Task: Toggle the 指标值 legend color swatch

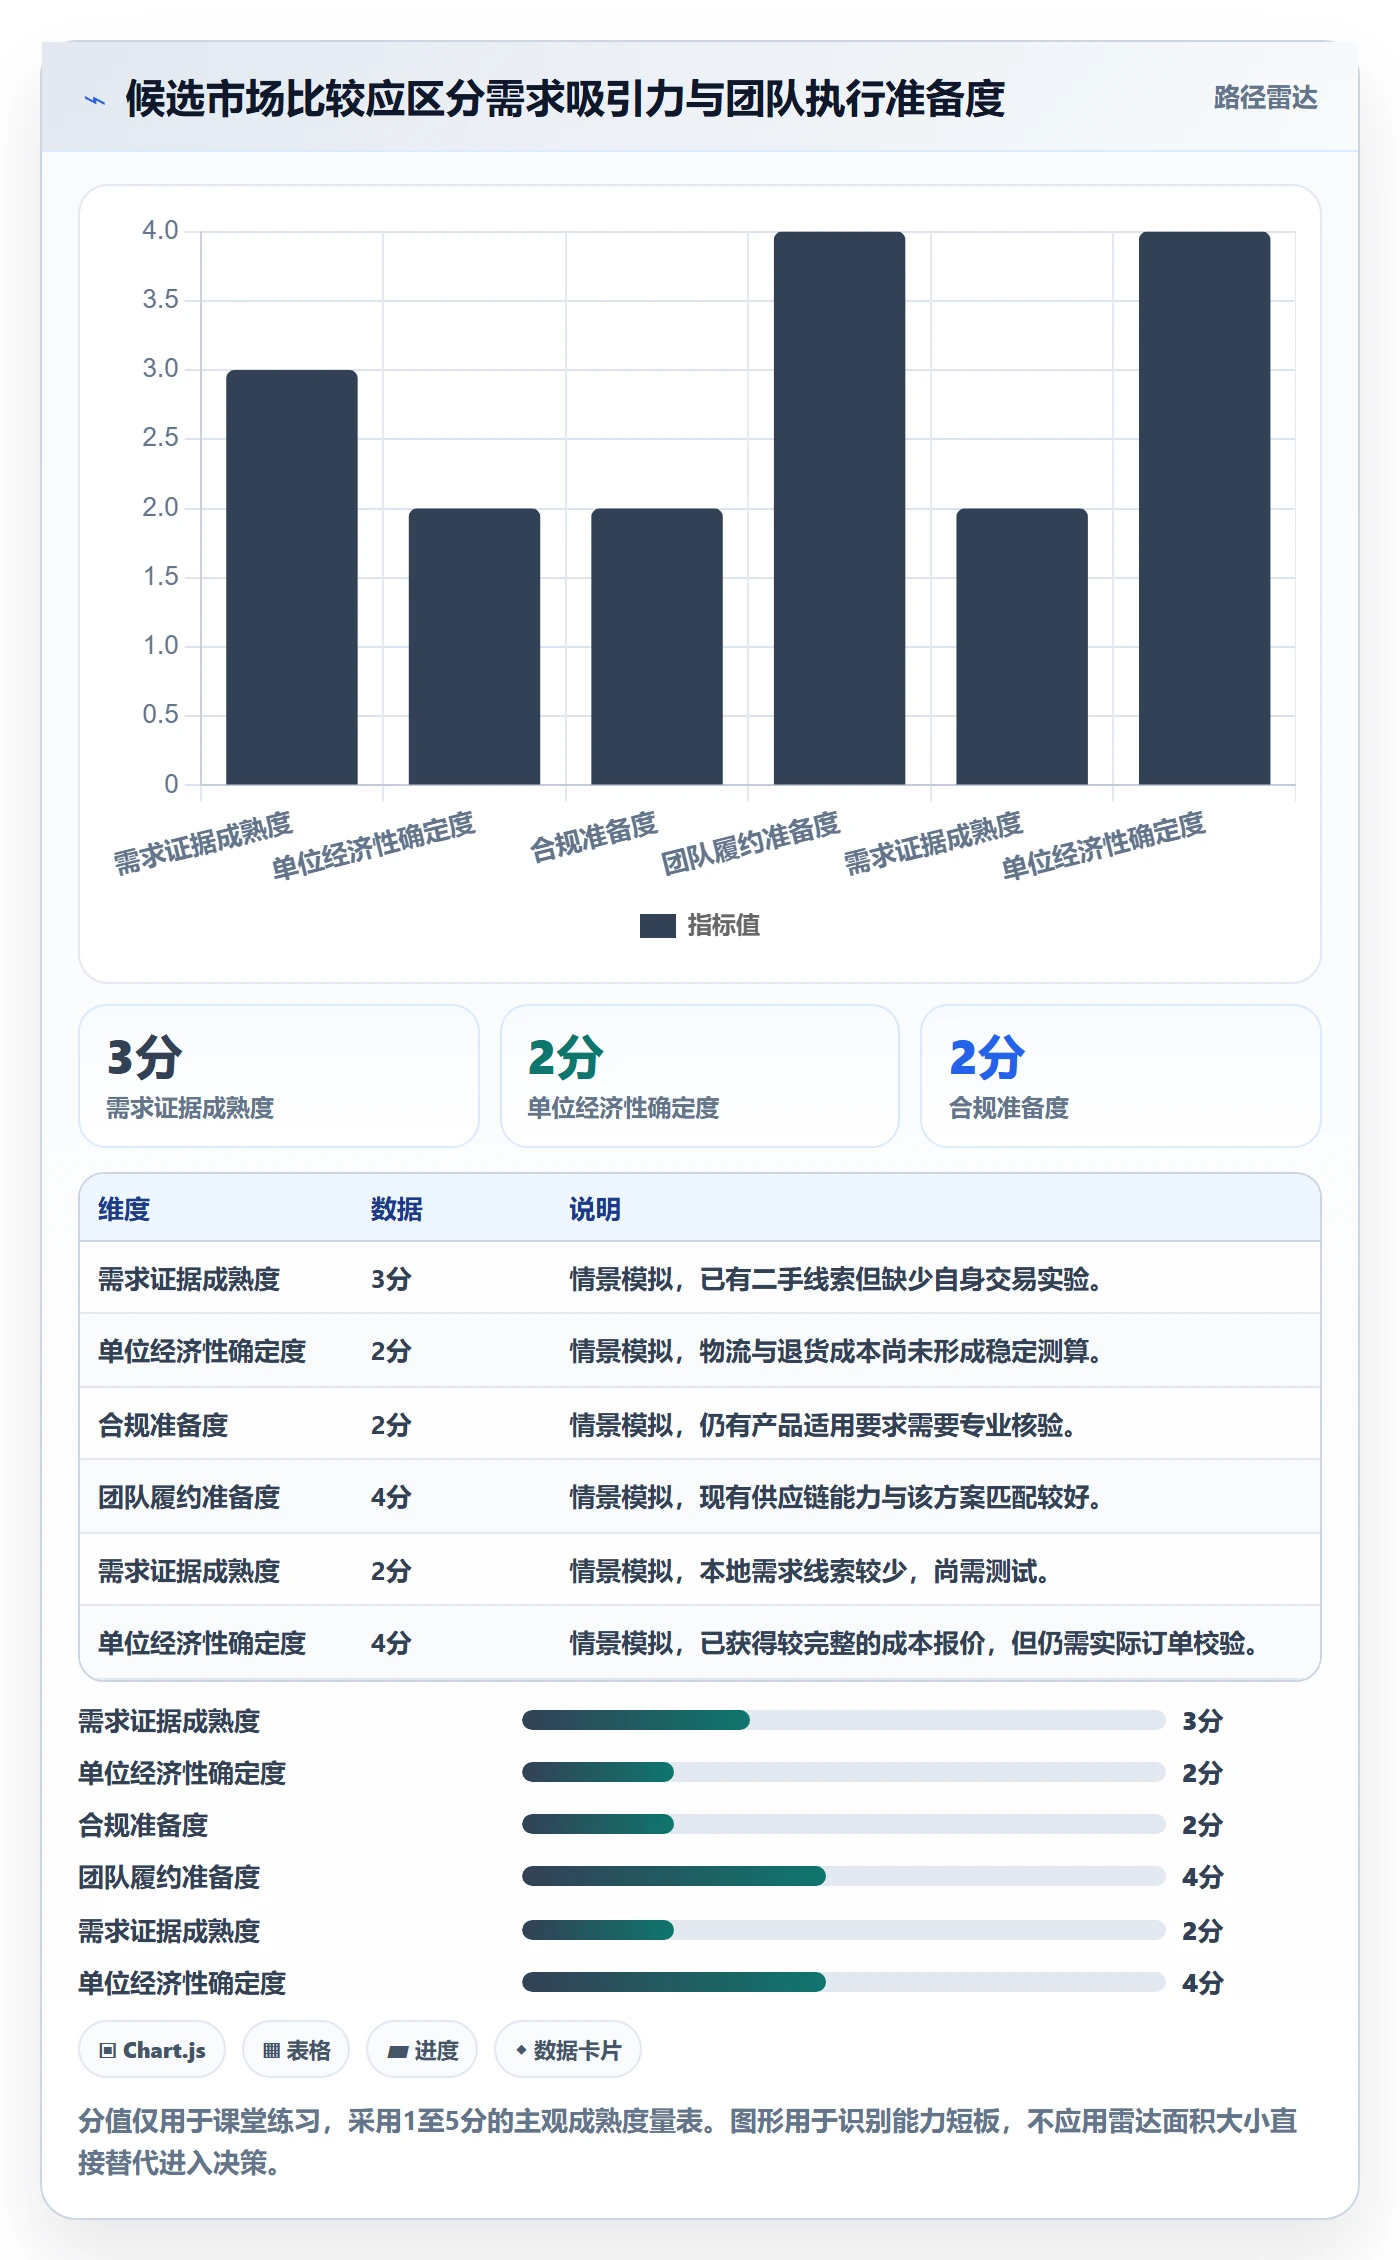Action: click(657, 926)
